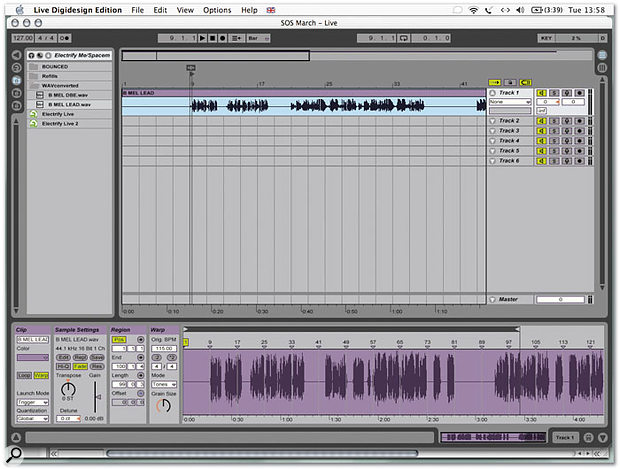This screenshot has height=469, width=620.
Task: Collapse the WAVconverted folder
Action: (x=70, y=85)
